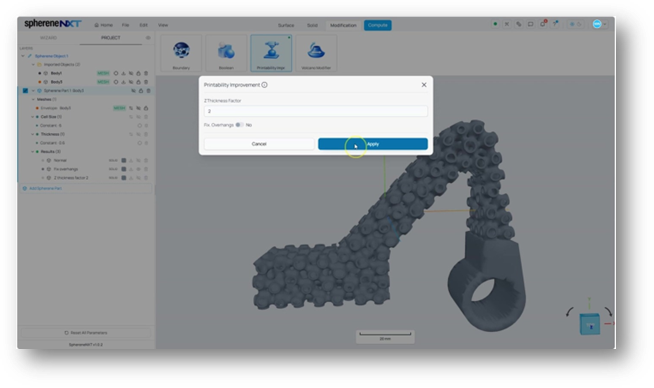This screenshot has height=388, width=654.
Task: Click the Cancel button in dialog
Action: pyautogui.click(x=259, y=144)
